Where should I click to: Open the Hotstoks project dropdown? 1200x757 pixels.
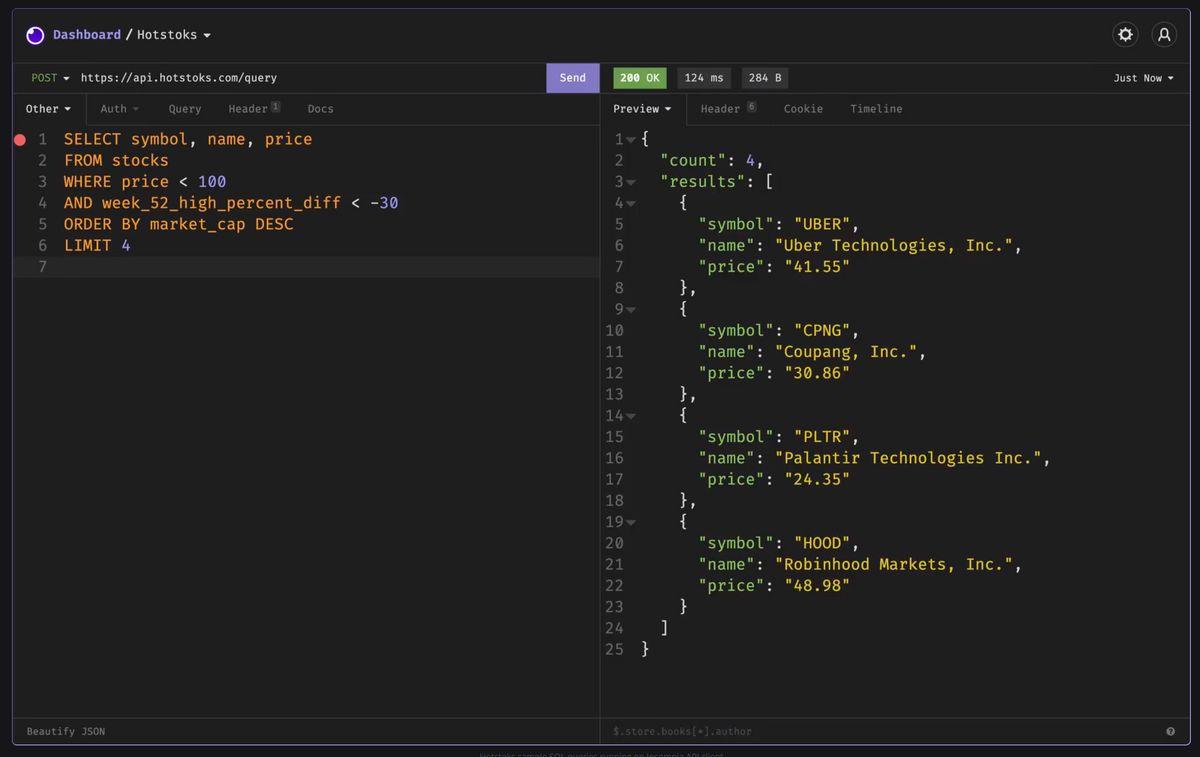(x=174, y=35)
